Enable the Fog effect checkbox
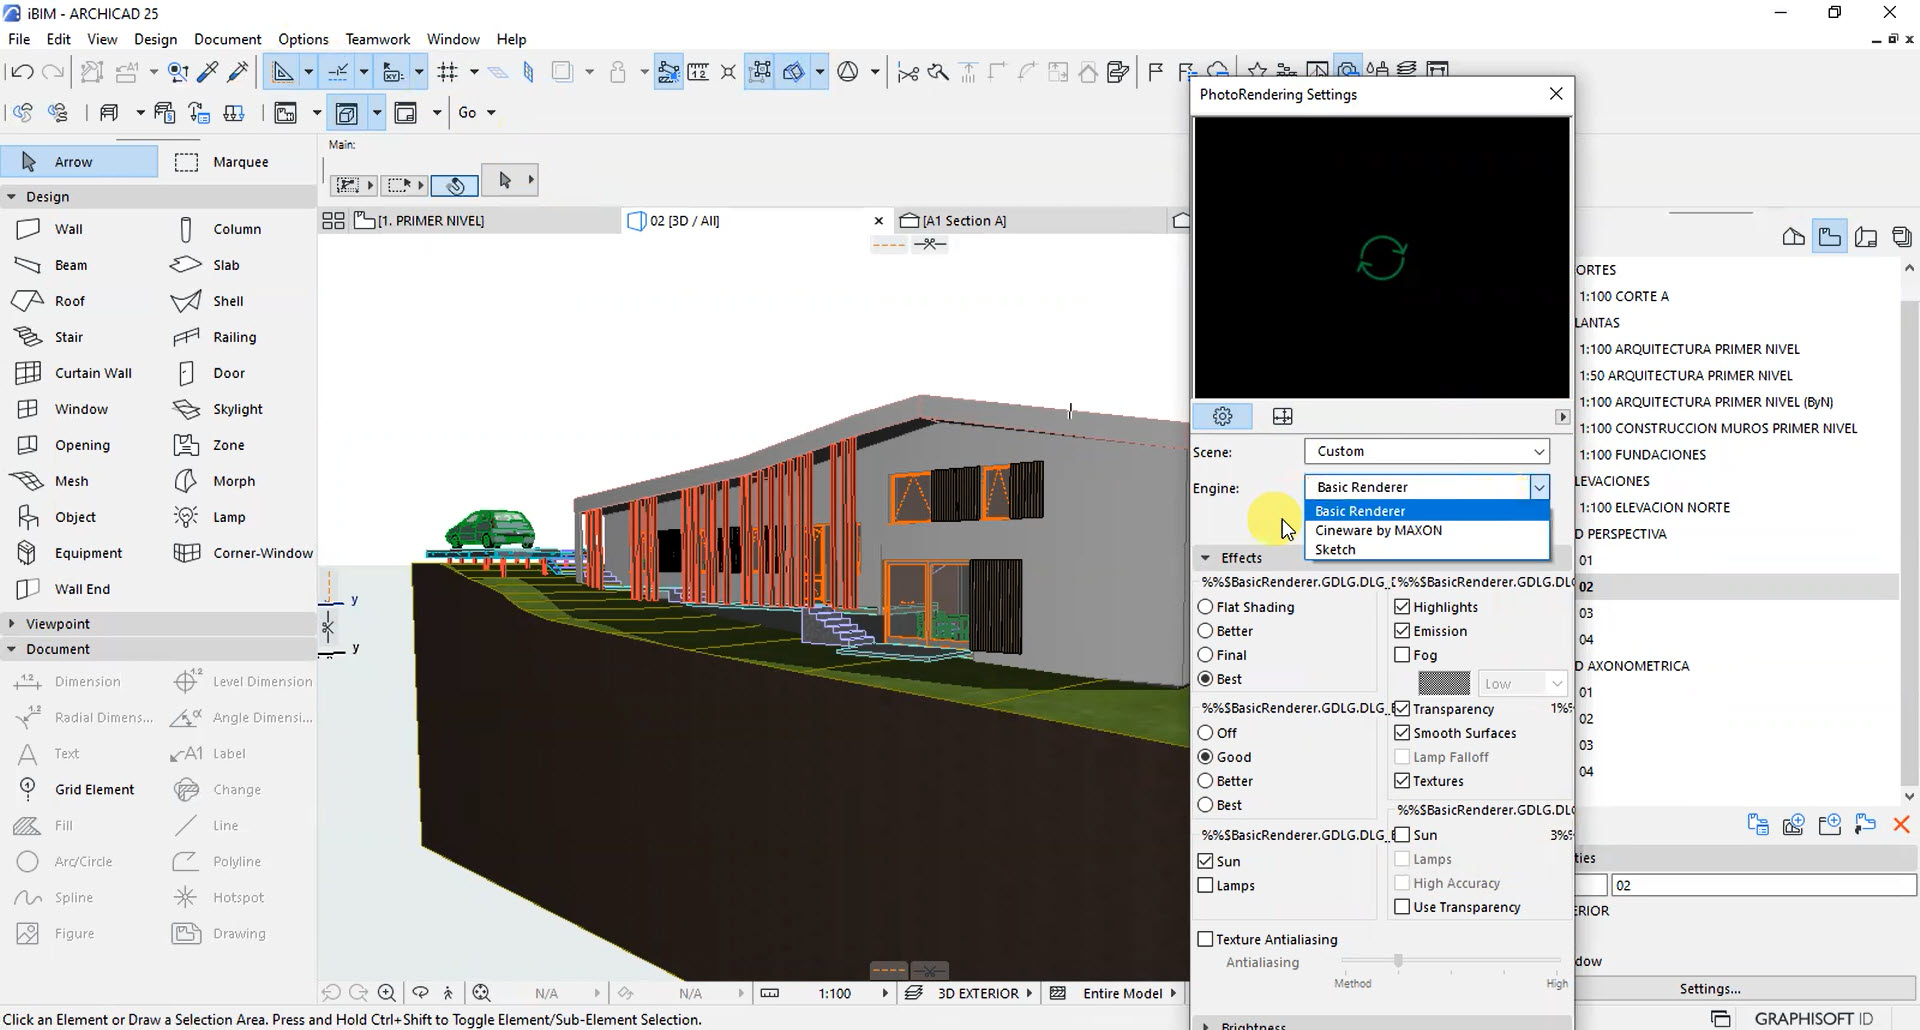 pos(1403,655)
